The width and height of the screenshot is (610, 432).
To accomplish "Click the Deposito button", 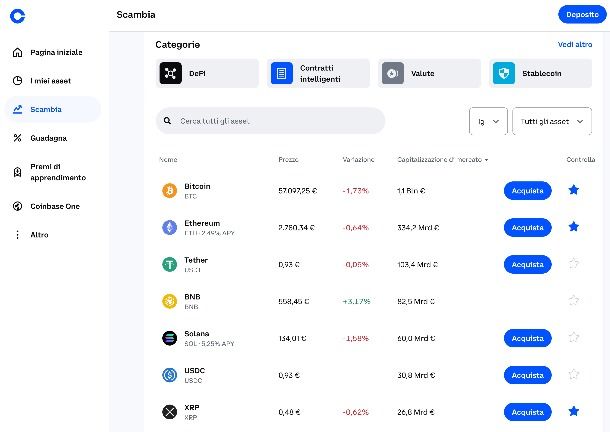I will [x=582, y=15].
